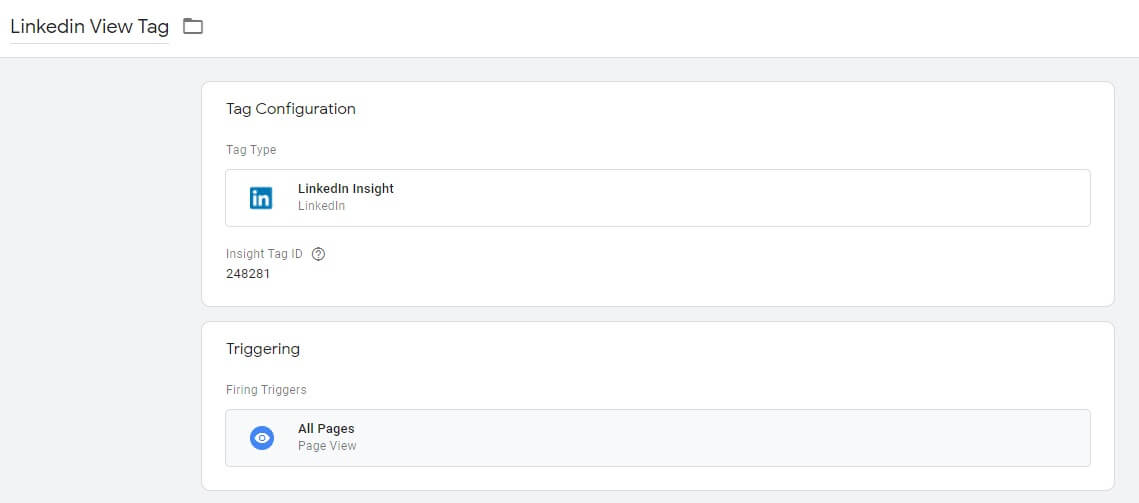
Task: Click the Page View trigger type subtitle
Action: point(327,446)
